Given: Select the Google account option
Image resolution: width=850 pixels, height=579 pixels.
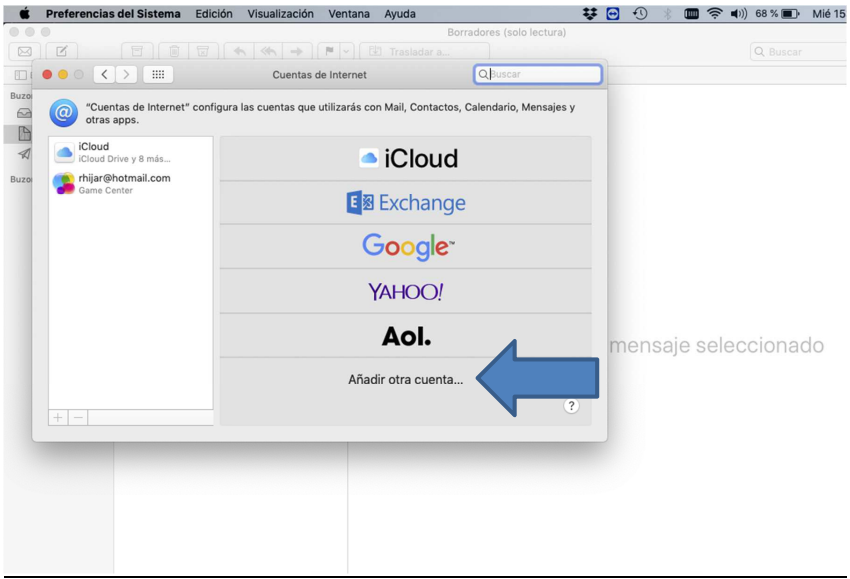Looking at the screenshot, I should [x=406, y=247].
